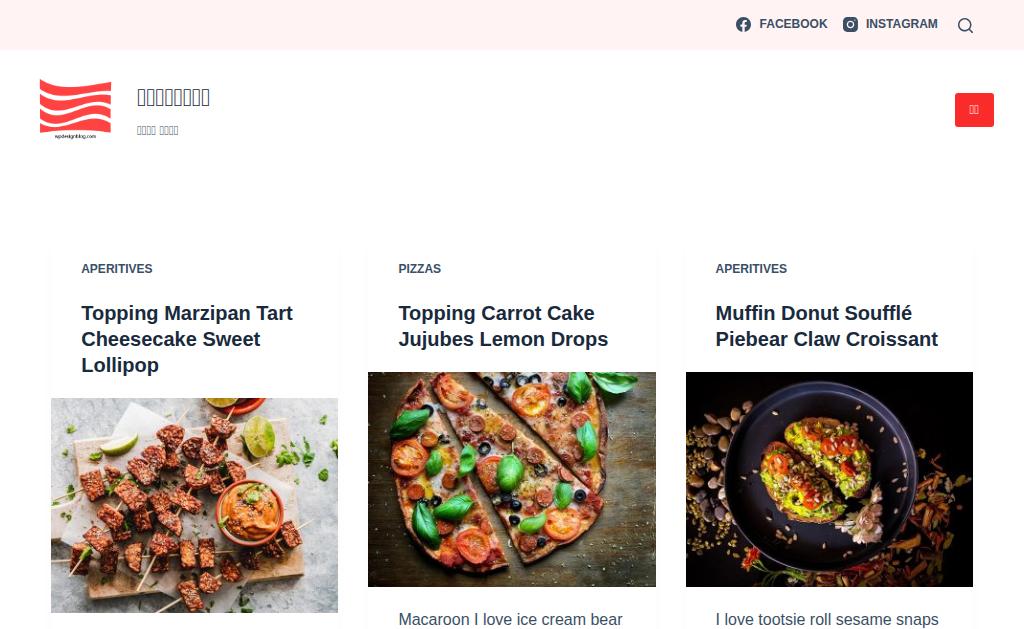
Task: Select APERITIVES category above Marzipan Tart post
Action: coord(117,268)
